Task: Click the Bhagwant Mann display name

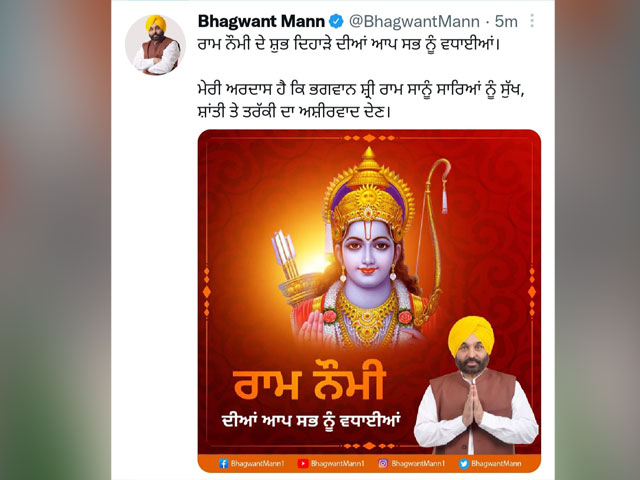Action: [261, 21]
